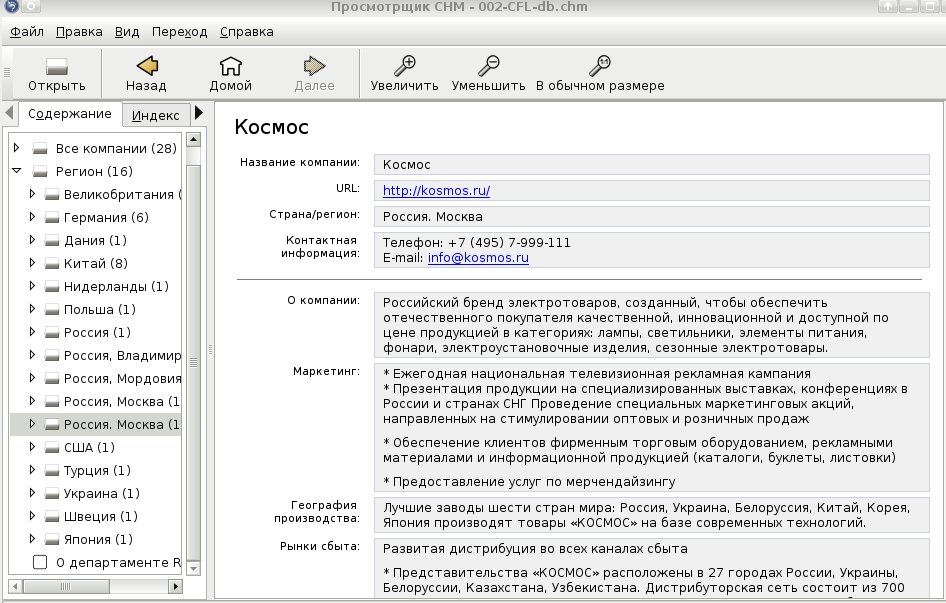This screenshot has width=946, height=603.
Task: Click the book icon beside Великобритания
Action: pyautogui.click(x=52, y=194)
